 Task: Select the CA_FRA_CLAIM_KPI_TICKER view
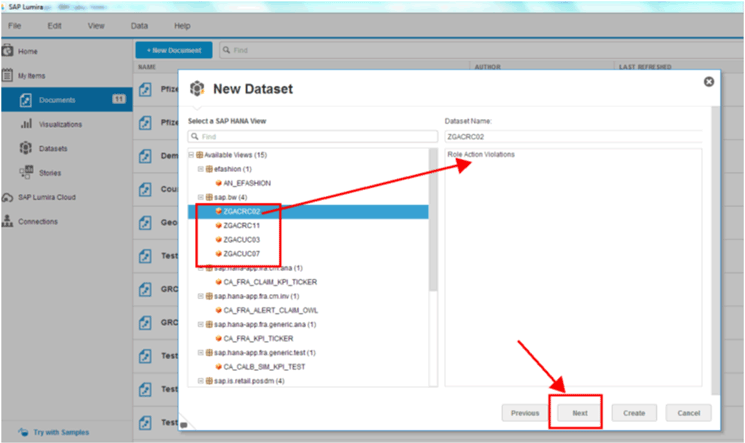pyautogui.click(x=270, y=282)
